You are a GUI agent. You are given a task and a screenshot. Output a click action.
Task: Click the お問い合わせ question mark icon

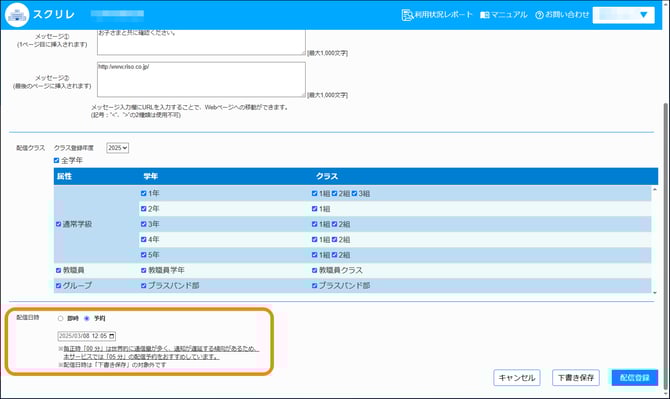tap(539, 15)
